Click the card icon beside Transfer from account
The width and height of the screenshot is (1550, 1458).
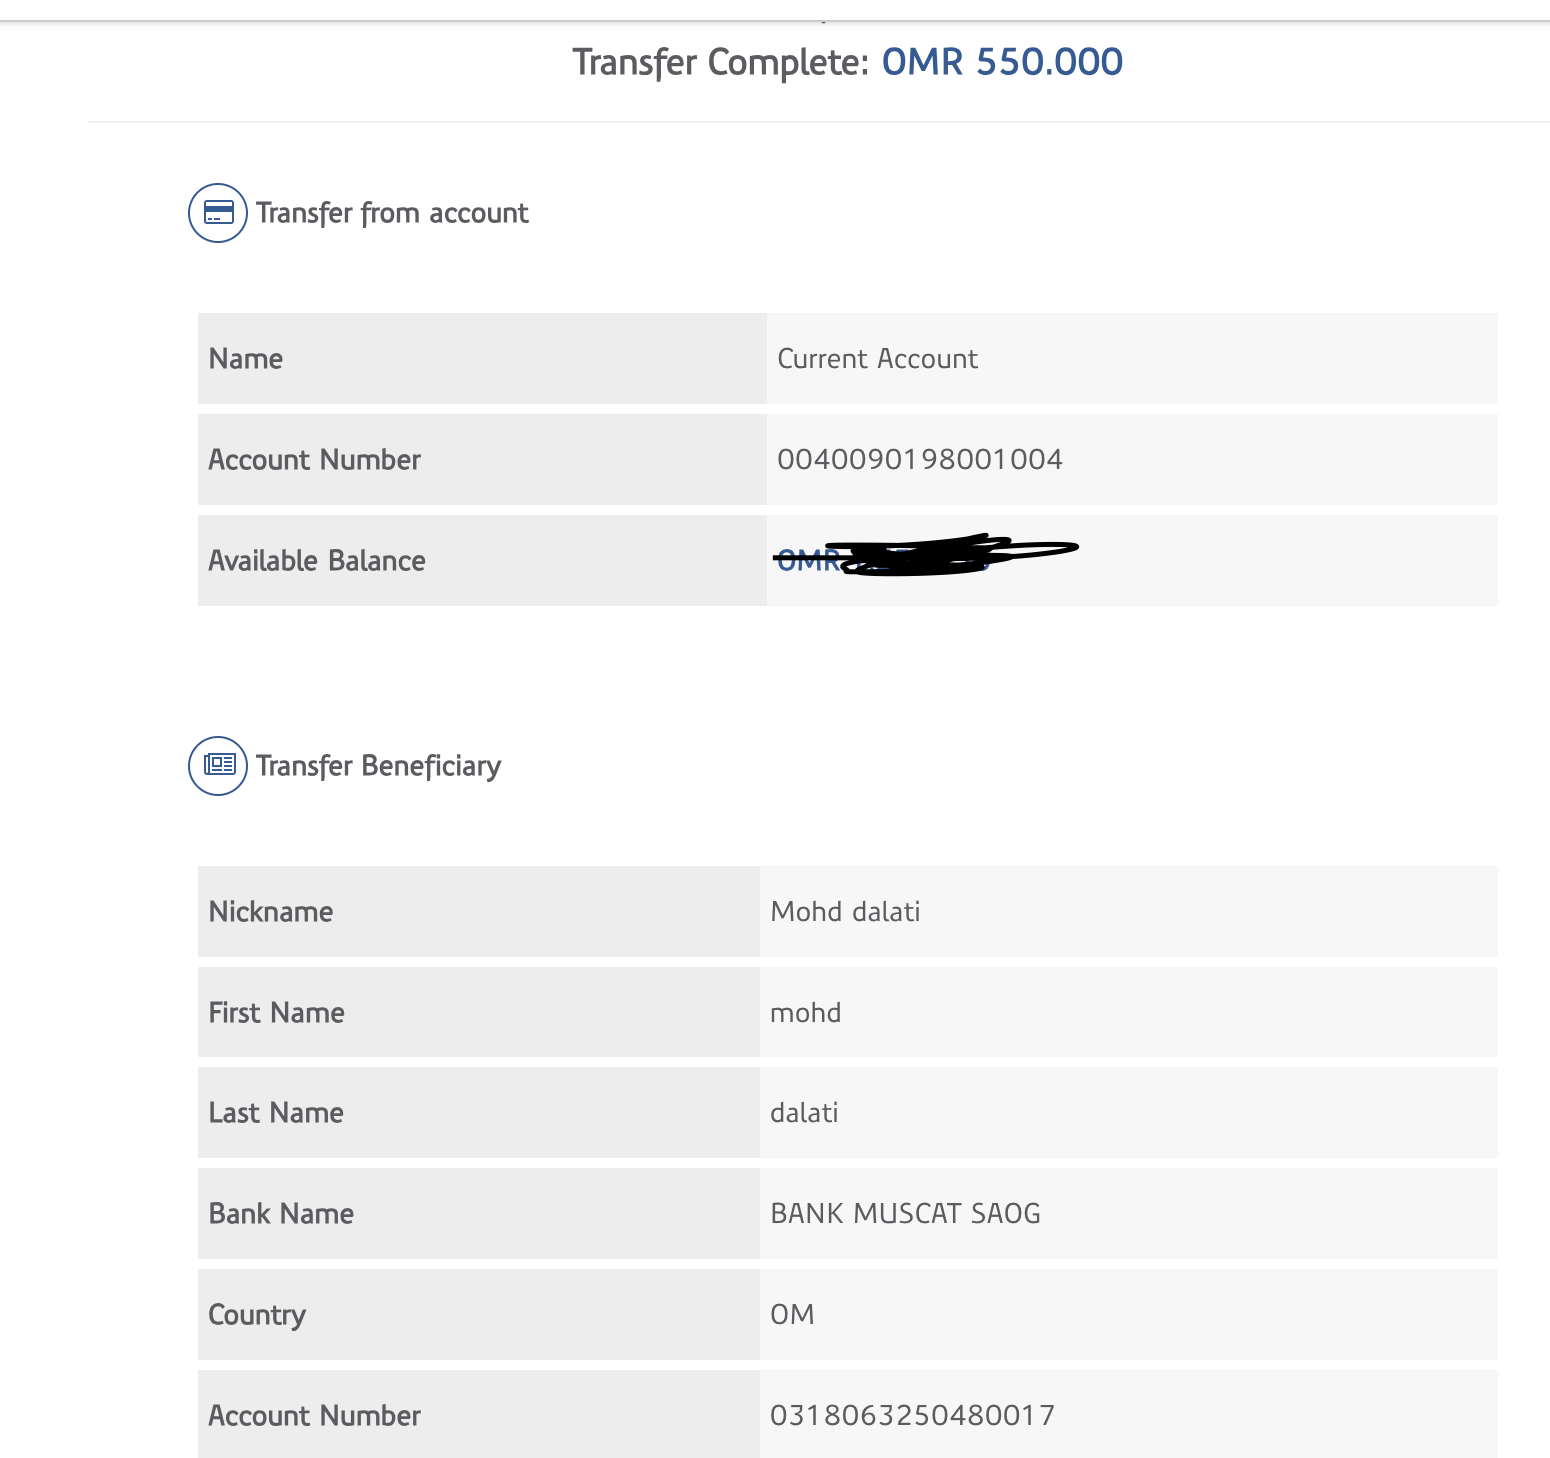218,213
